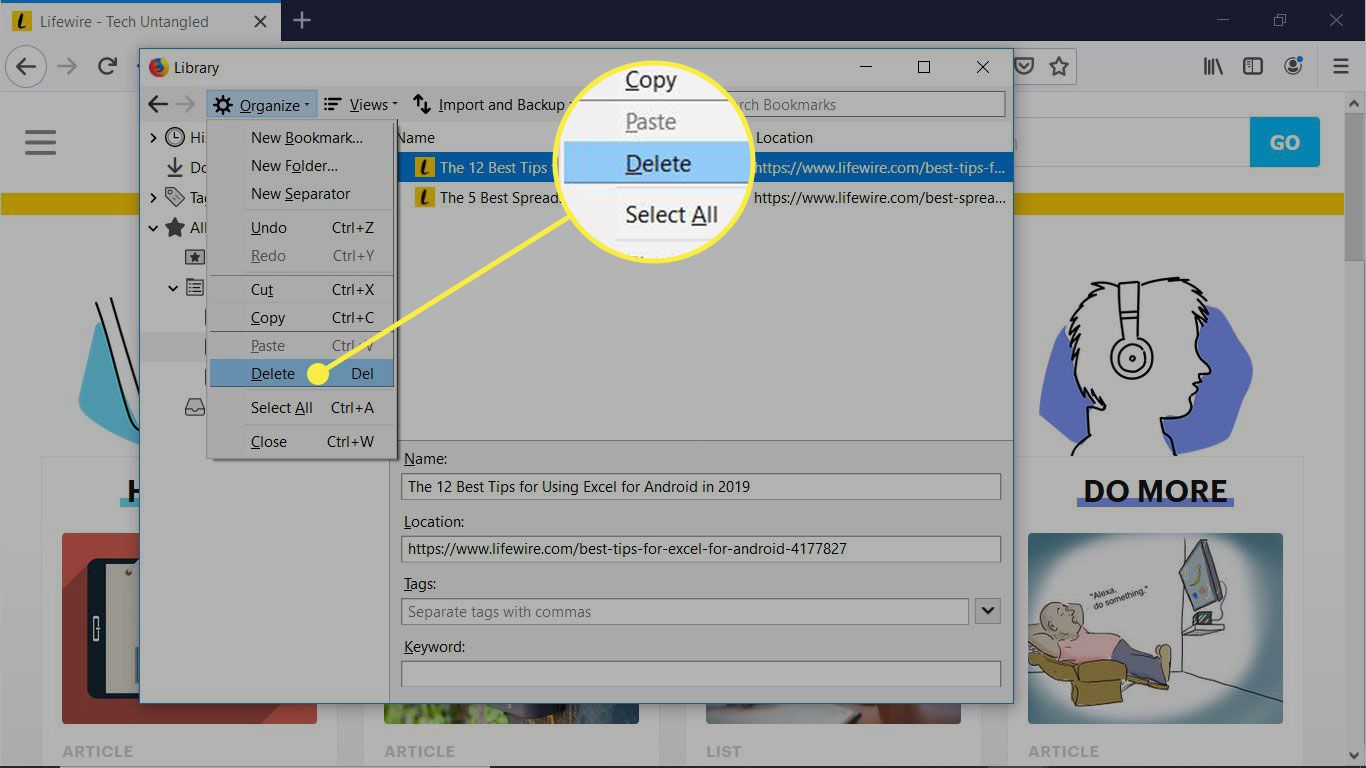The image size is (1366, 768).
Task: Select Undo in the Organize menu
Action: point(302,228)
